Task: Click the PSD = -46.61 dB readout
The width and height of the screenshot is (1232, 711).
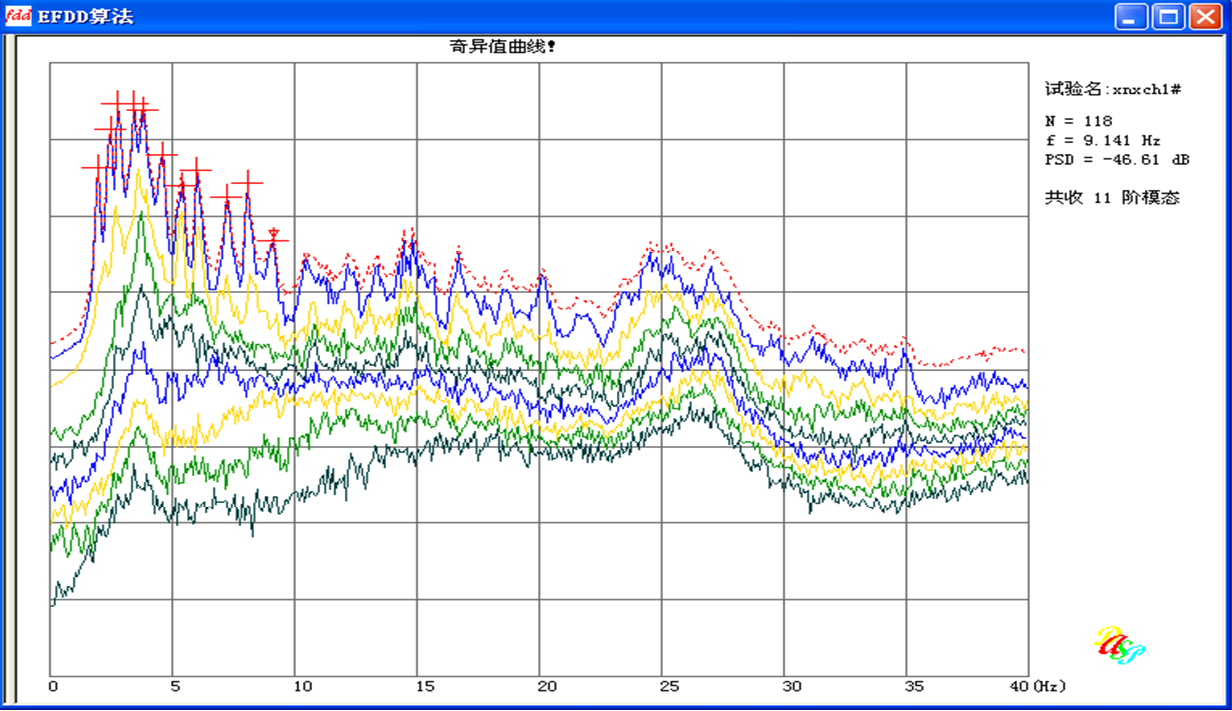Action: [1117, 159]
